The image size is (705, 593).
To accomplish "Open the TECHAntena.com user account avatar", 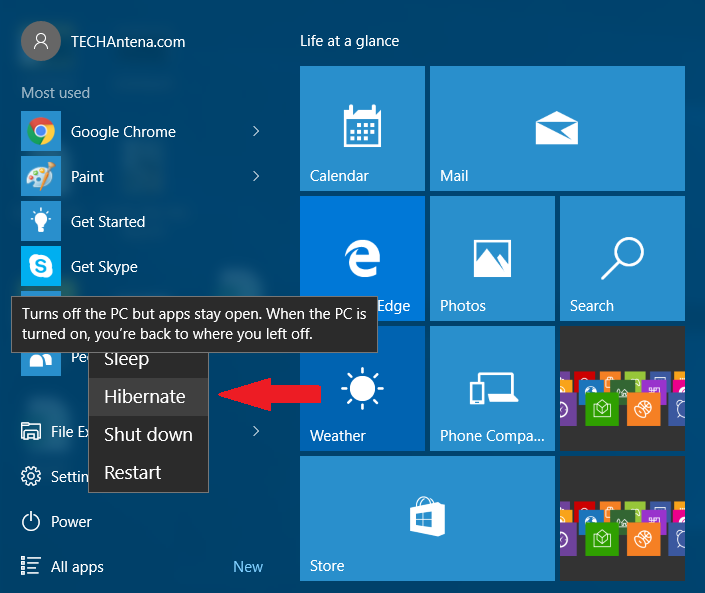I will [x=41, y=41].
